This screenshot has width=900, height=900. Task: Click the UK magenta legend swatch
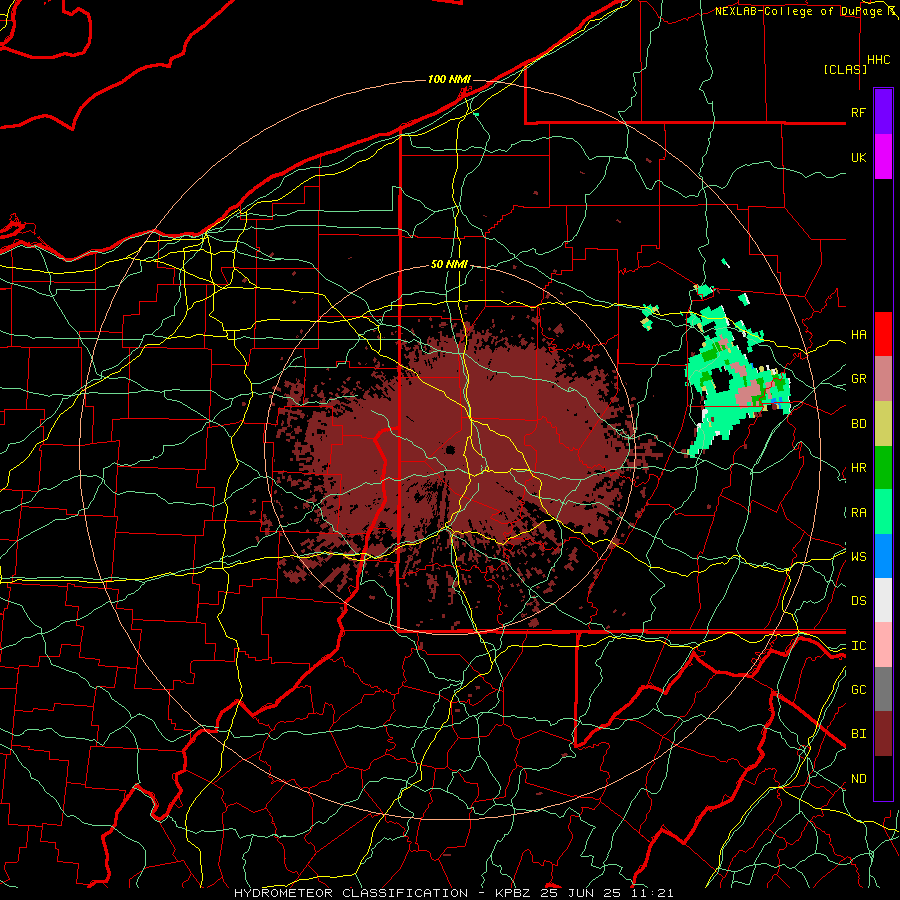[883, 157]
